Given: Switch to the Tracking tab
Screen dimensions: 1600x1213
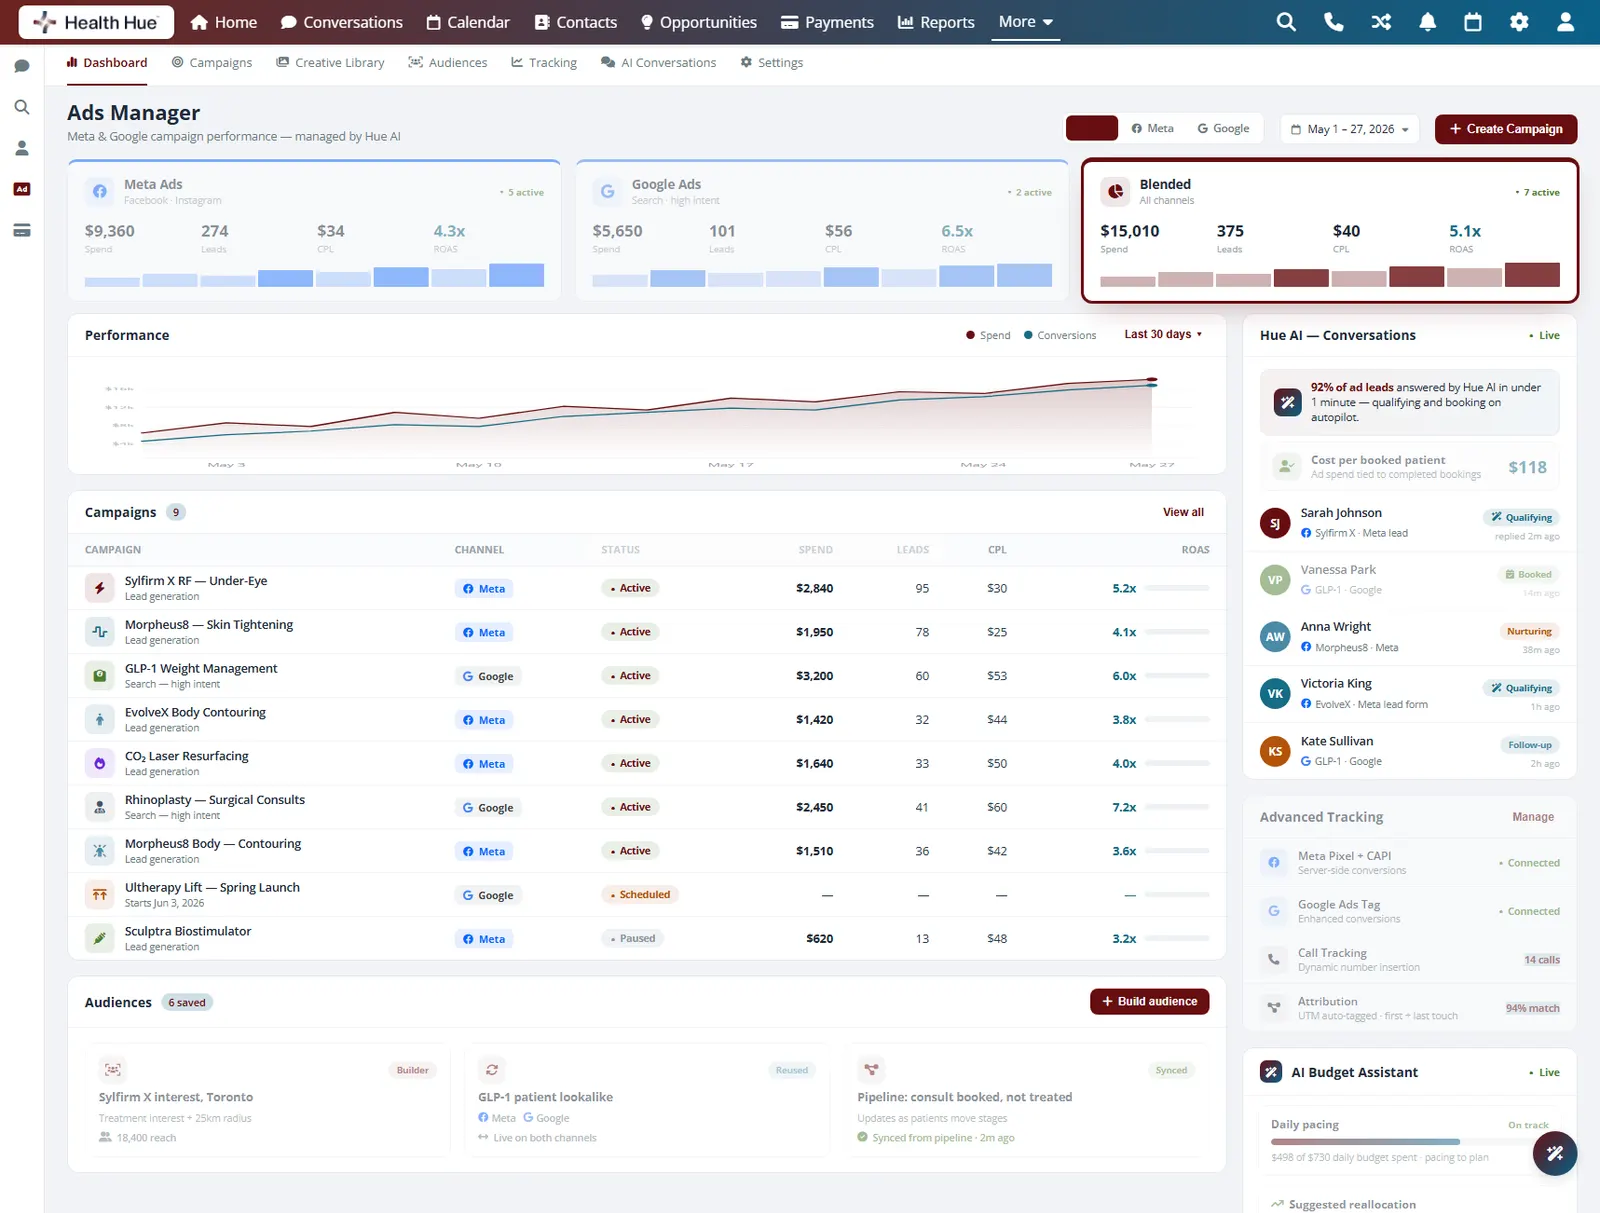Looking at the screenshot, I should click(544, 62).
